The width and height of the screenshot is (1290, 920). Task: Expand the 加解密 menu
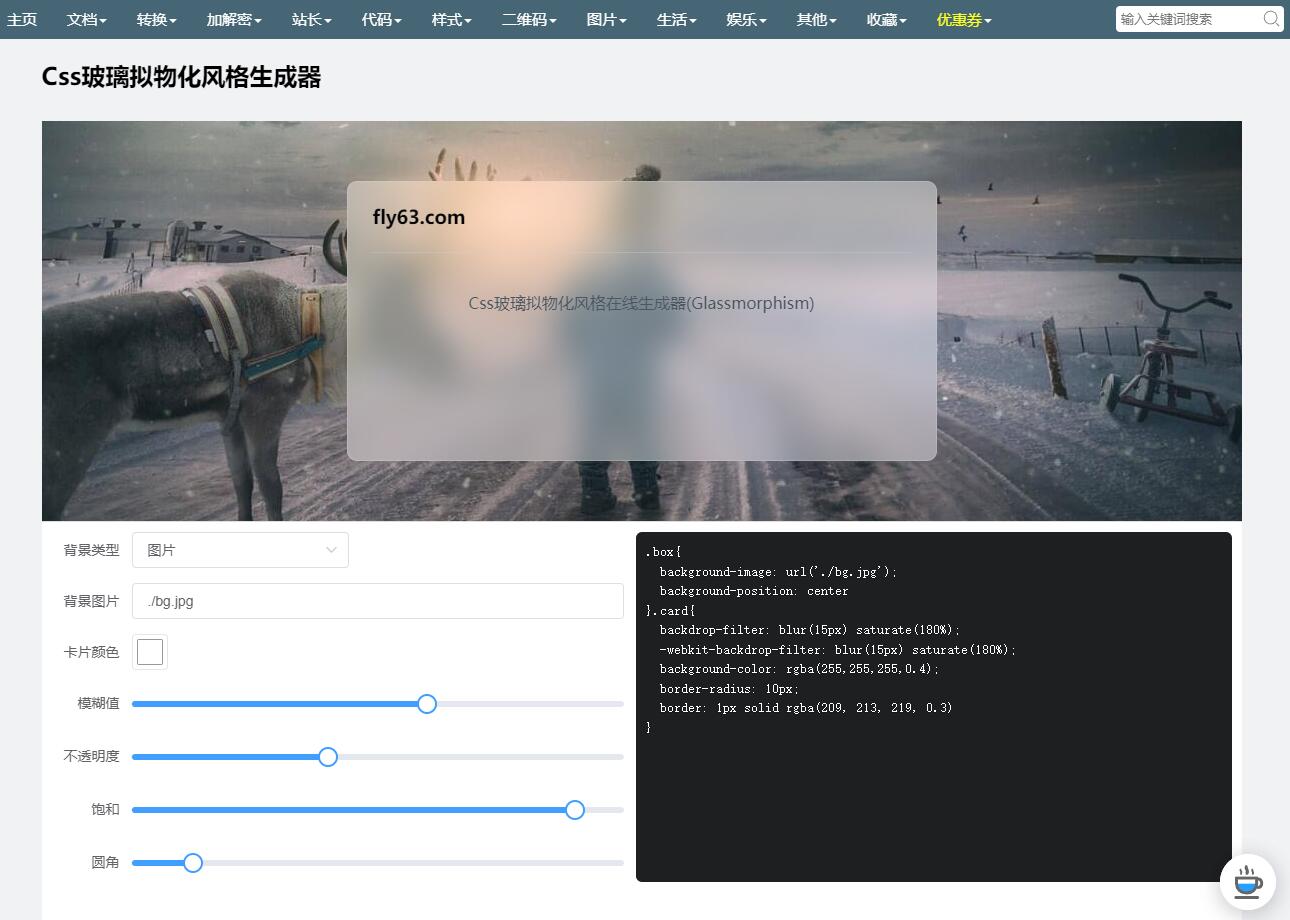click(232, 18)
